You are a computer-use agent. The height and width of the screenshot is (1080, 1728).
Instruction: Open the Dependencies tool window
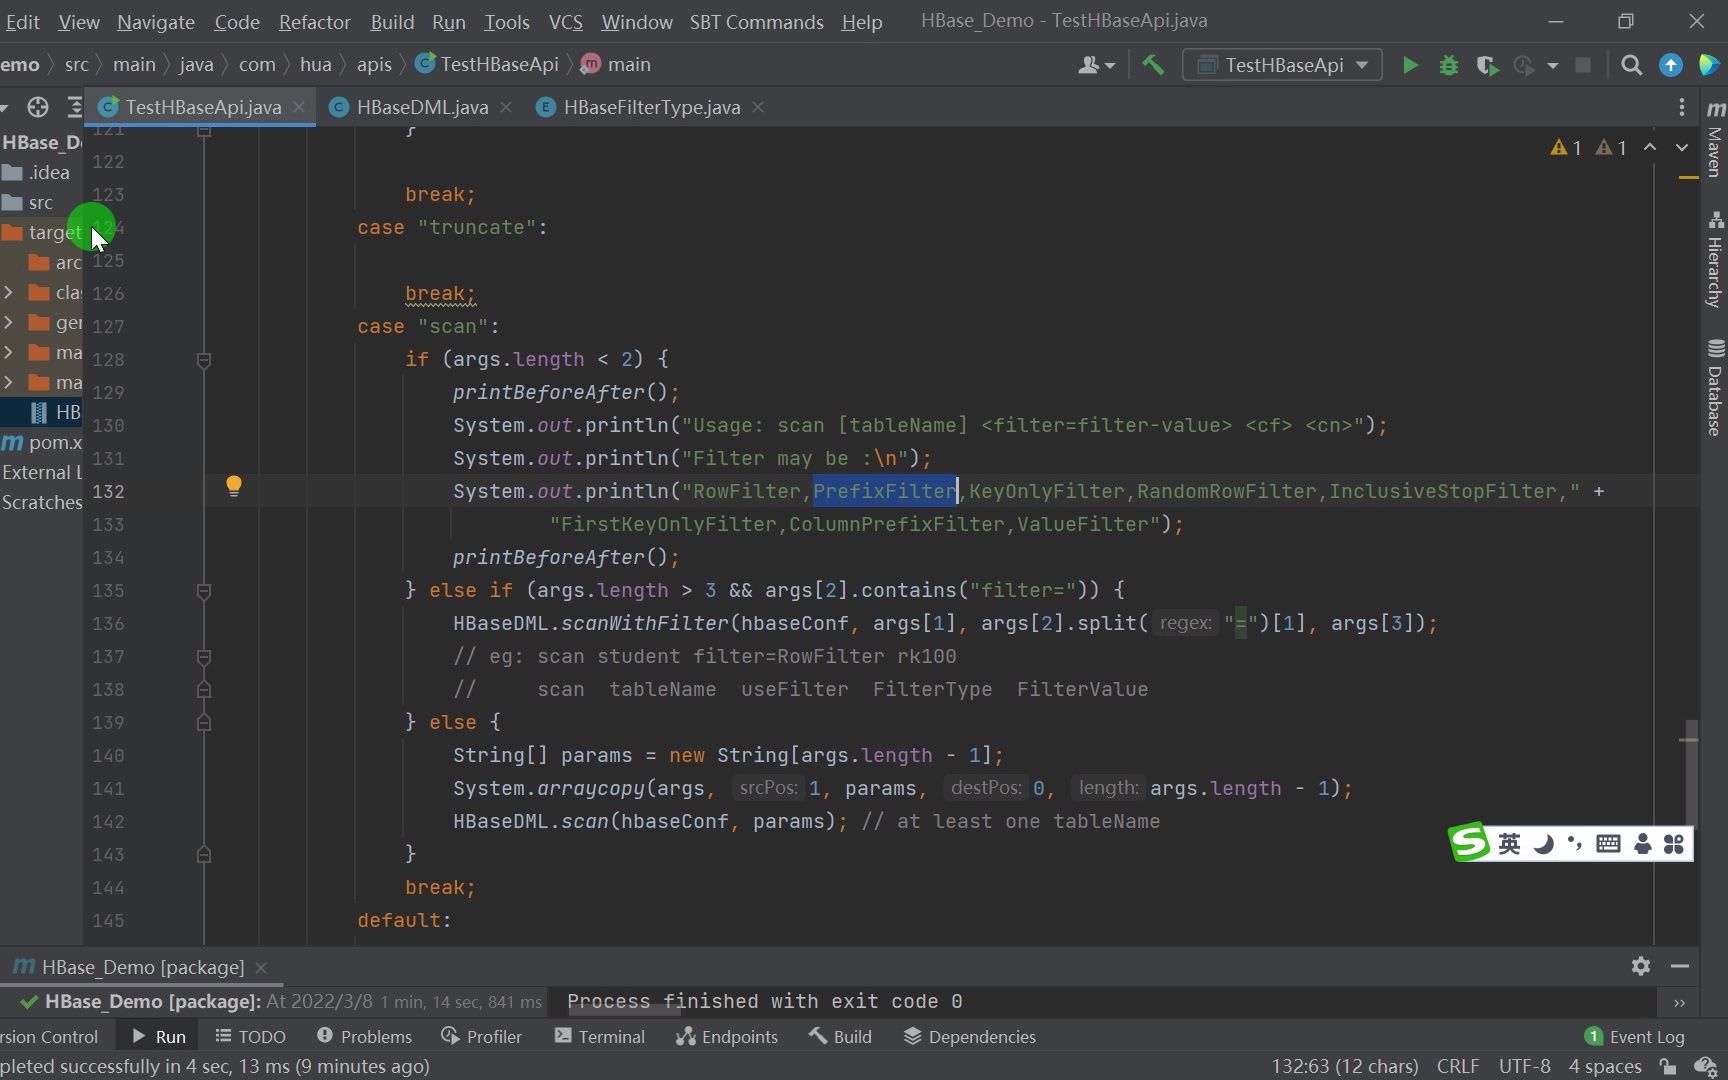coord(970,1036)
